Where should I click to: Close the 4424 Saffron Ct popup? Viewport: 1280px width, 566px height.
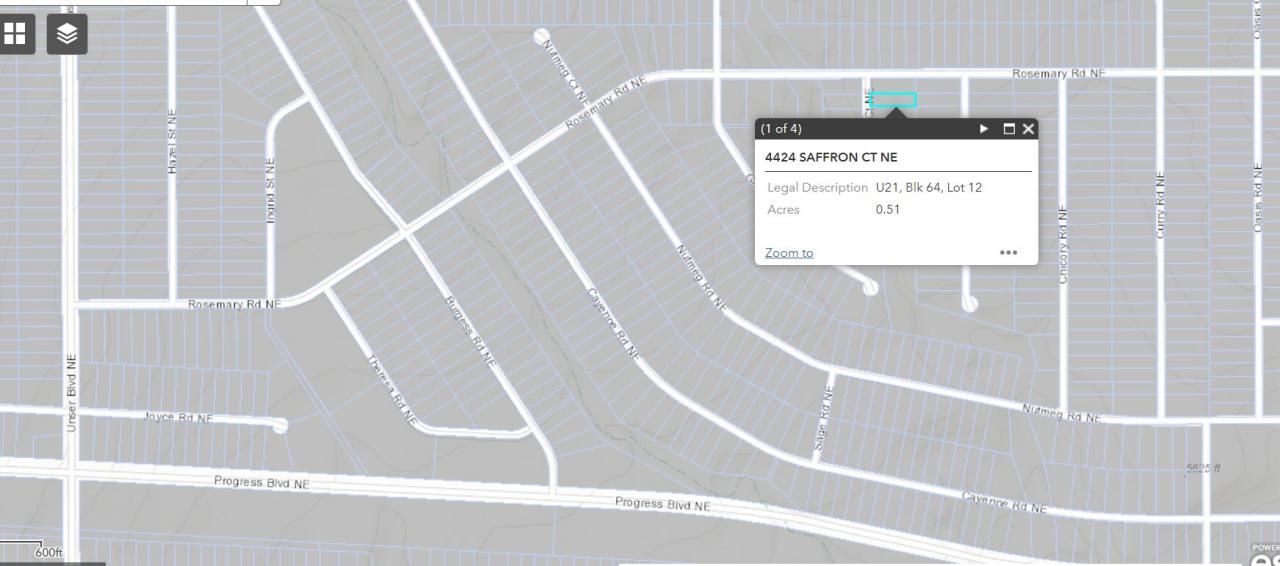(x=1028, y=129)
